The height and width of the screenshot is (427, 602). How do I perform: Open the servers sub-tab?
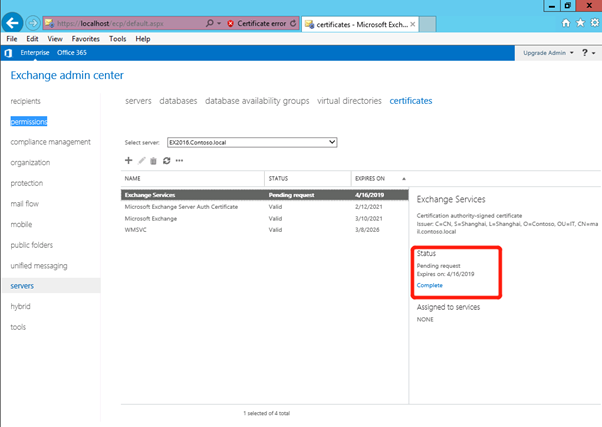(138, 101)
